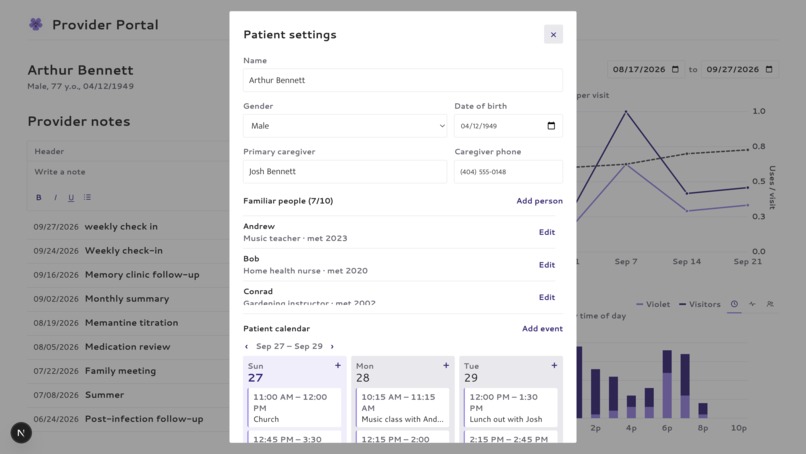Image resolution: width=806 pixels, height=454 pixels.
Task: Go to previous calendar date range
Action: (247, 347)
